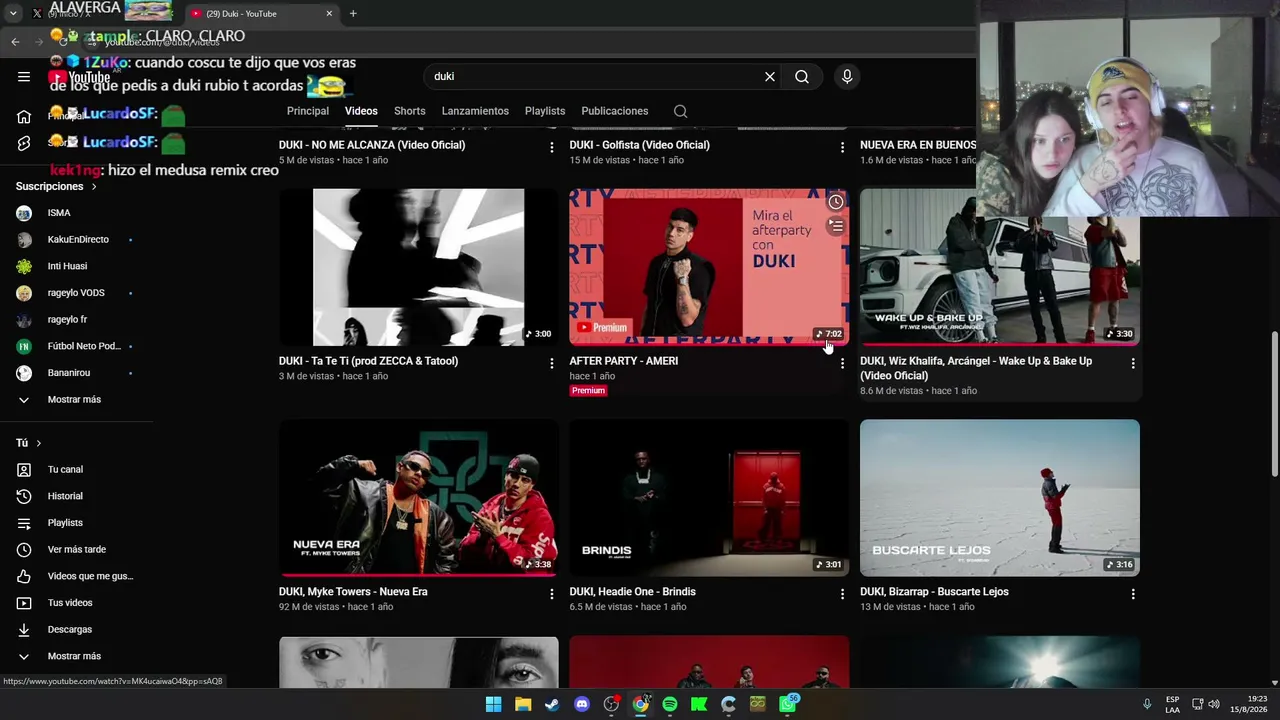The width and height of the screenshot is (1280, 720).
Task: Open the Lanzamientos channel tab
Action: click(475, 111)
